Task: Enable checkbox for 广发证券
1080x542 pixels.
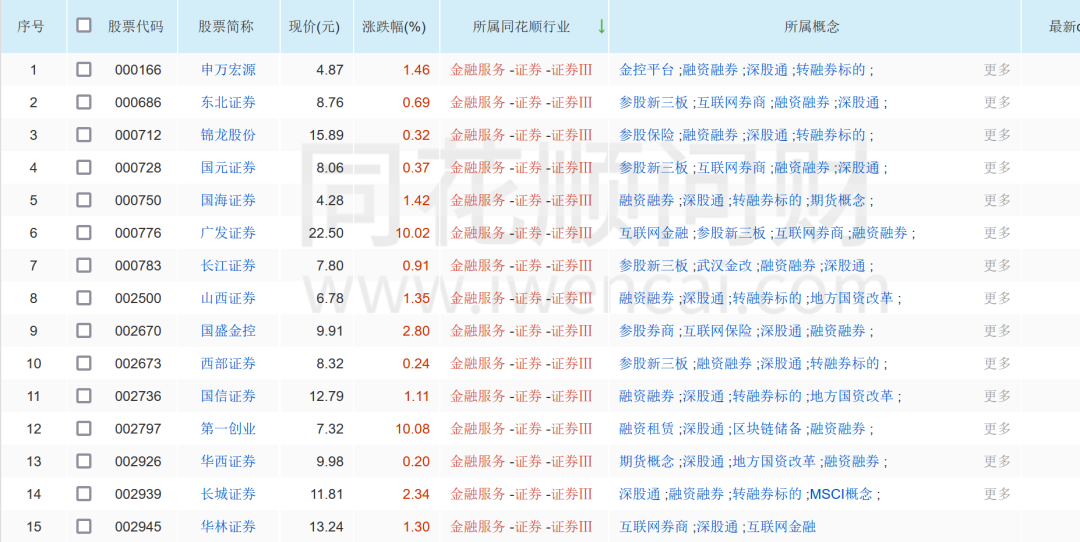Action: point(83,233)
